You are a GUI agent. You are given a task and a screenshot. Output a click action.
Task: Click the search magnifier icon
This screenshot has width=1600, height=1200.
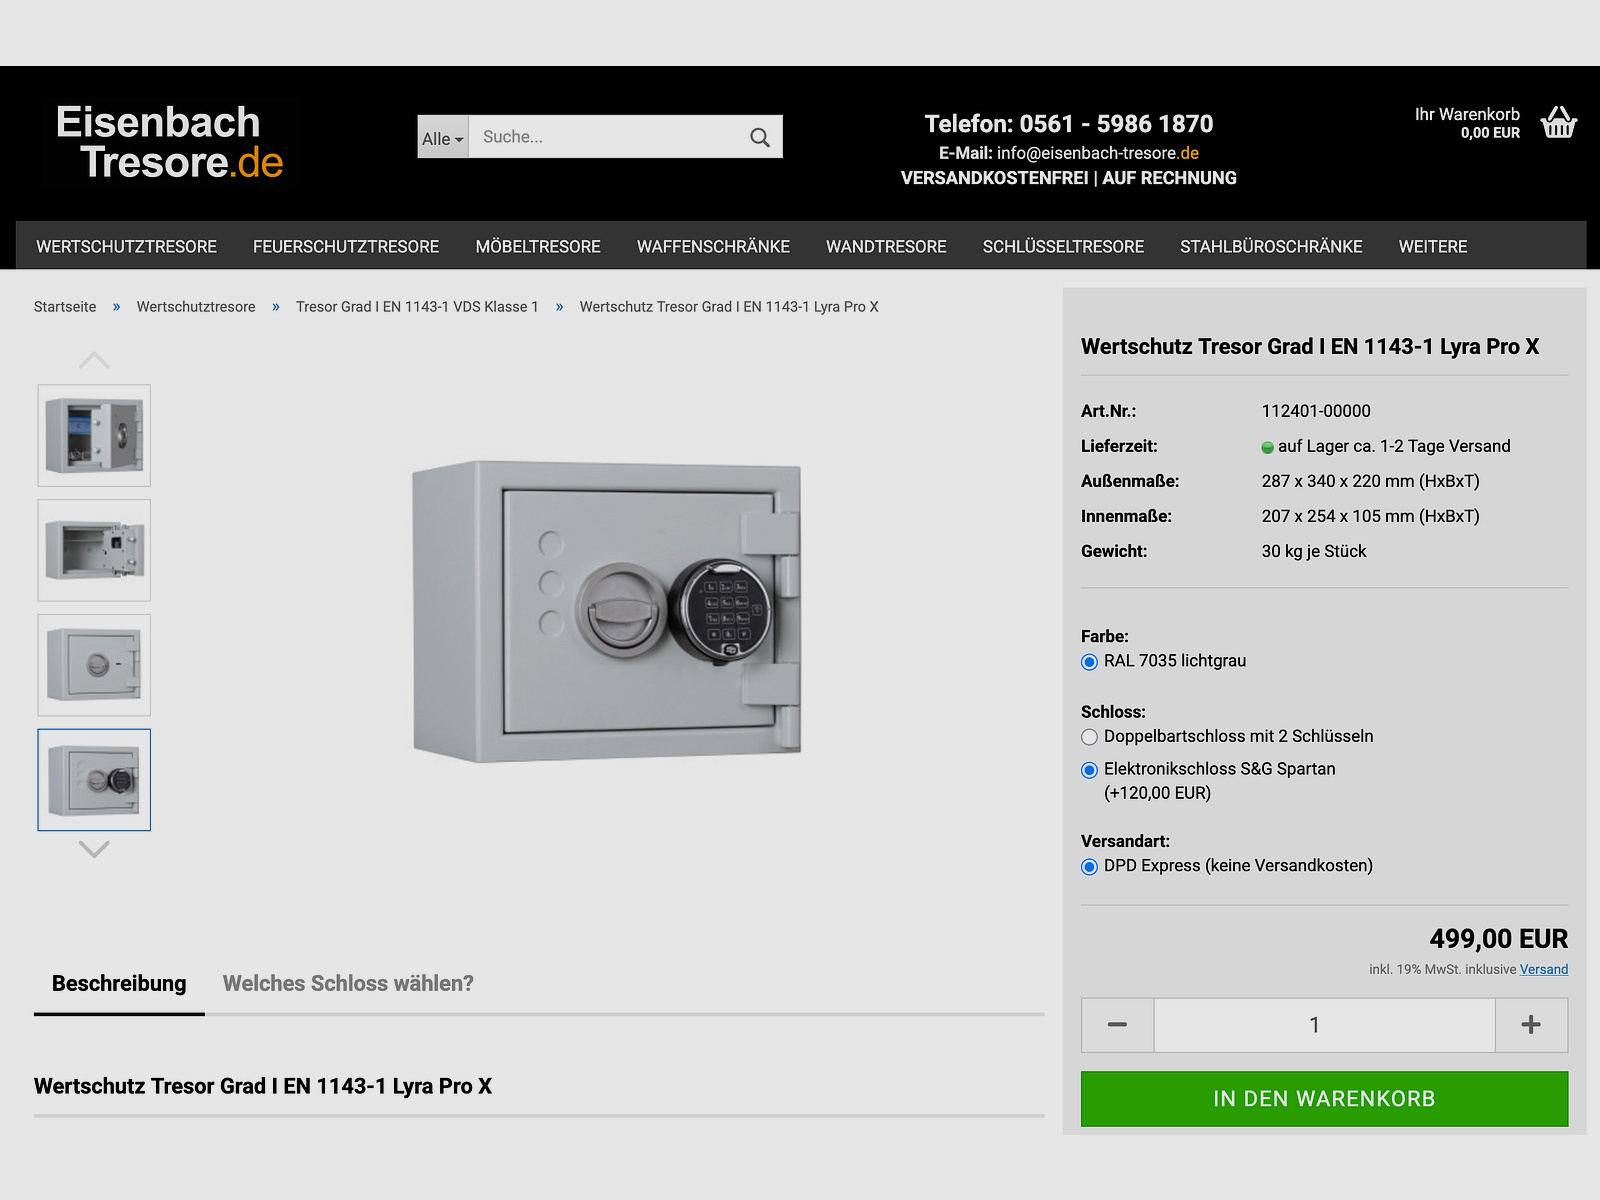click(x=760, y=137)
